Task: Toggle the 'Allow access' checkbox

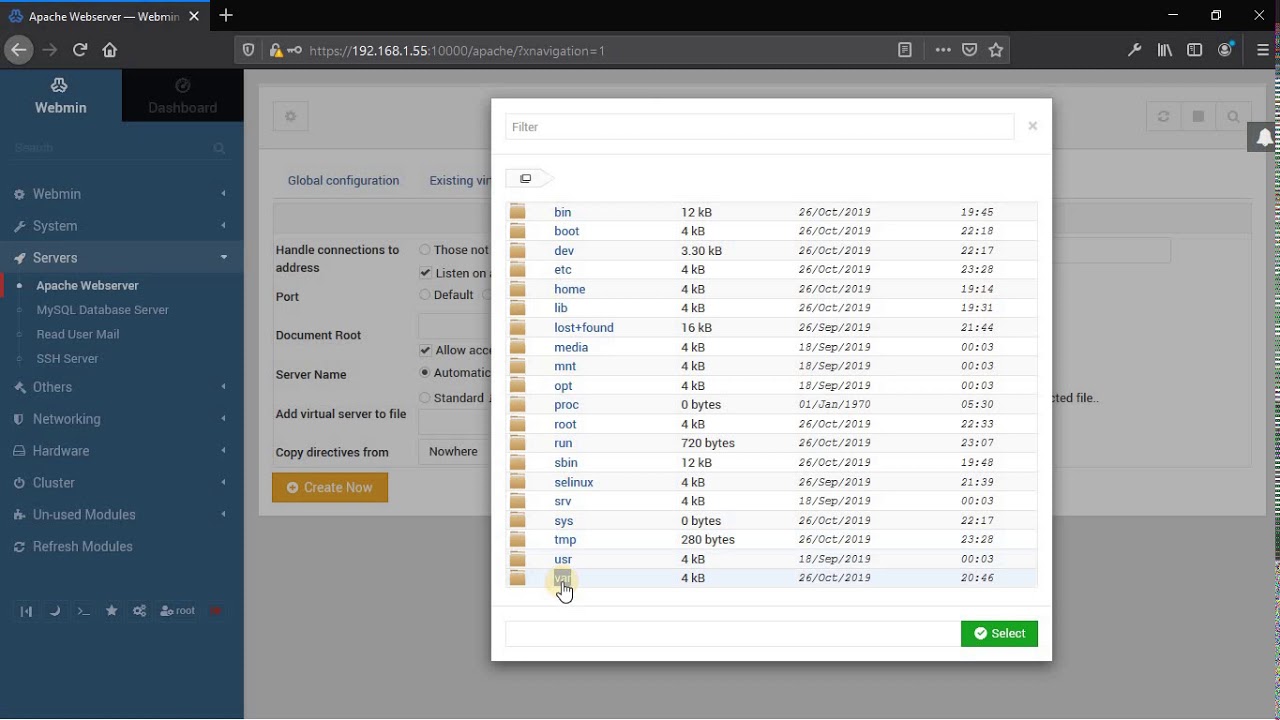Action: (x=425, y=350)
